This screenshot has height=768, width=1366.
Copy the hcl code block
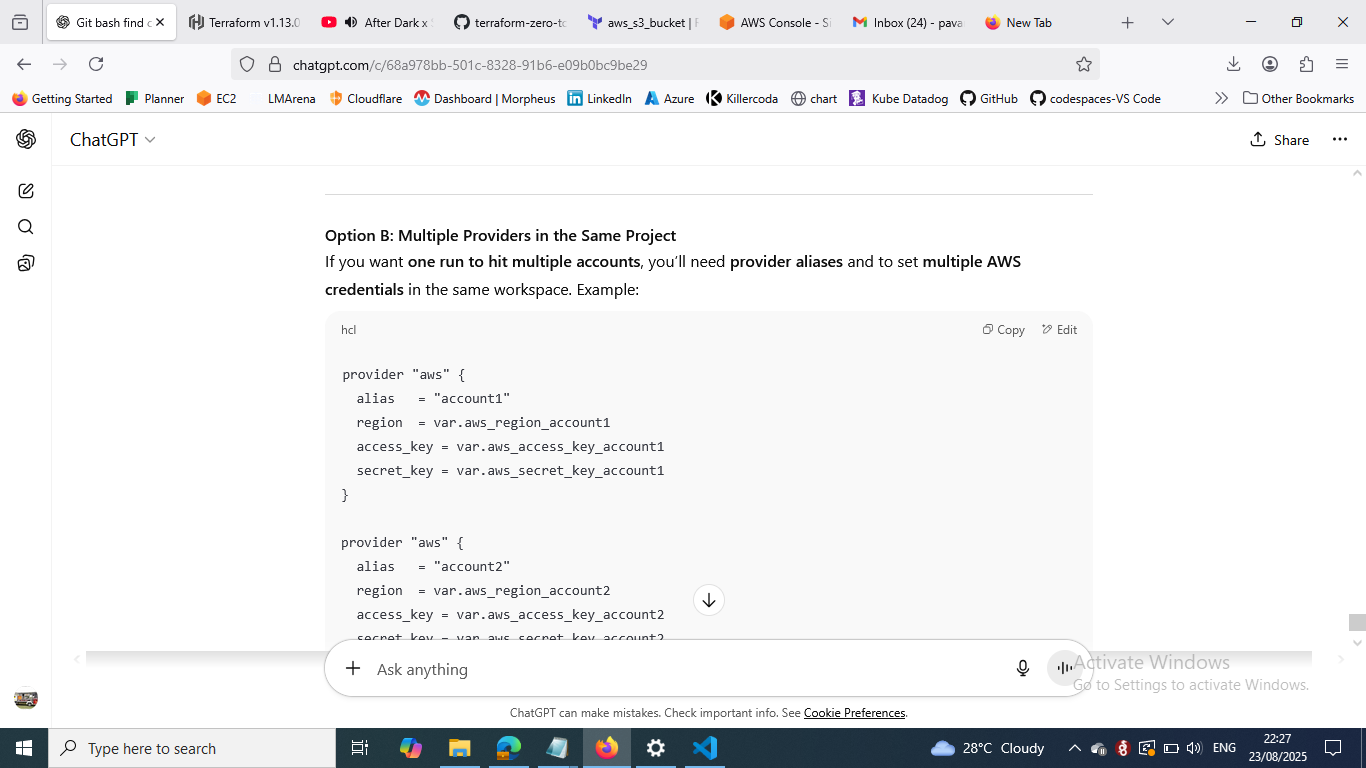(x=1003, y=329)
